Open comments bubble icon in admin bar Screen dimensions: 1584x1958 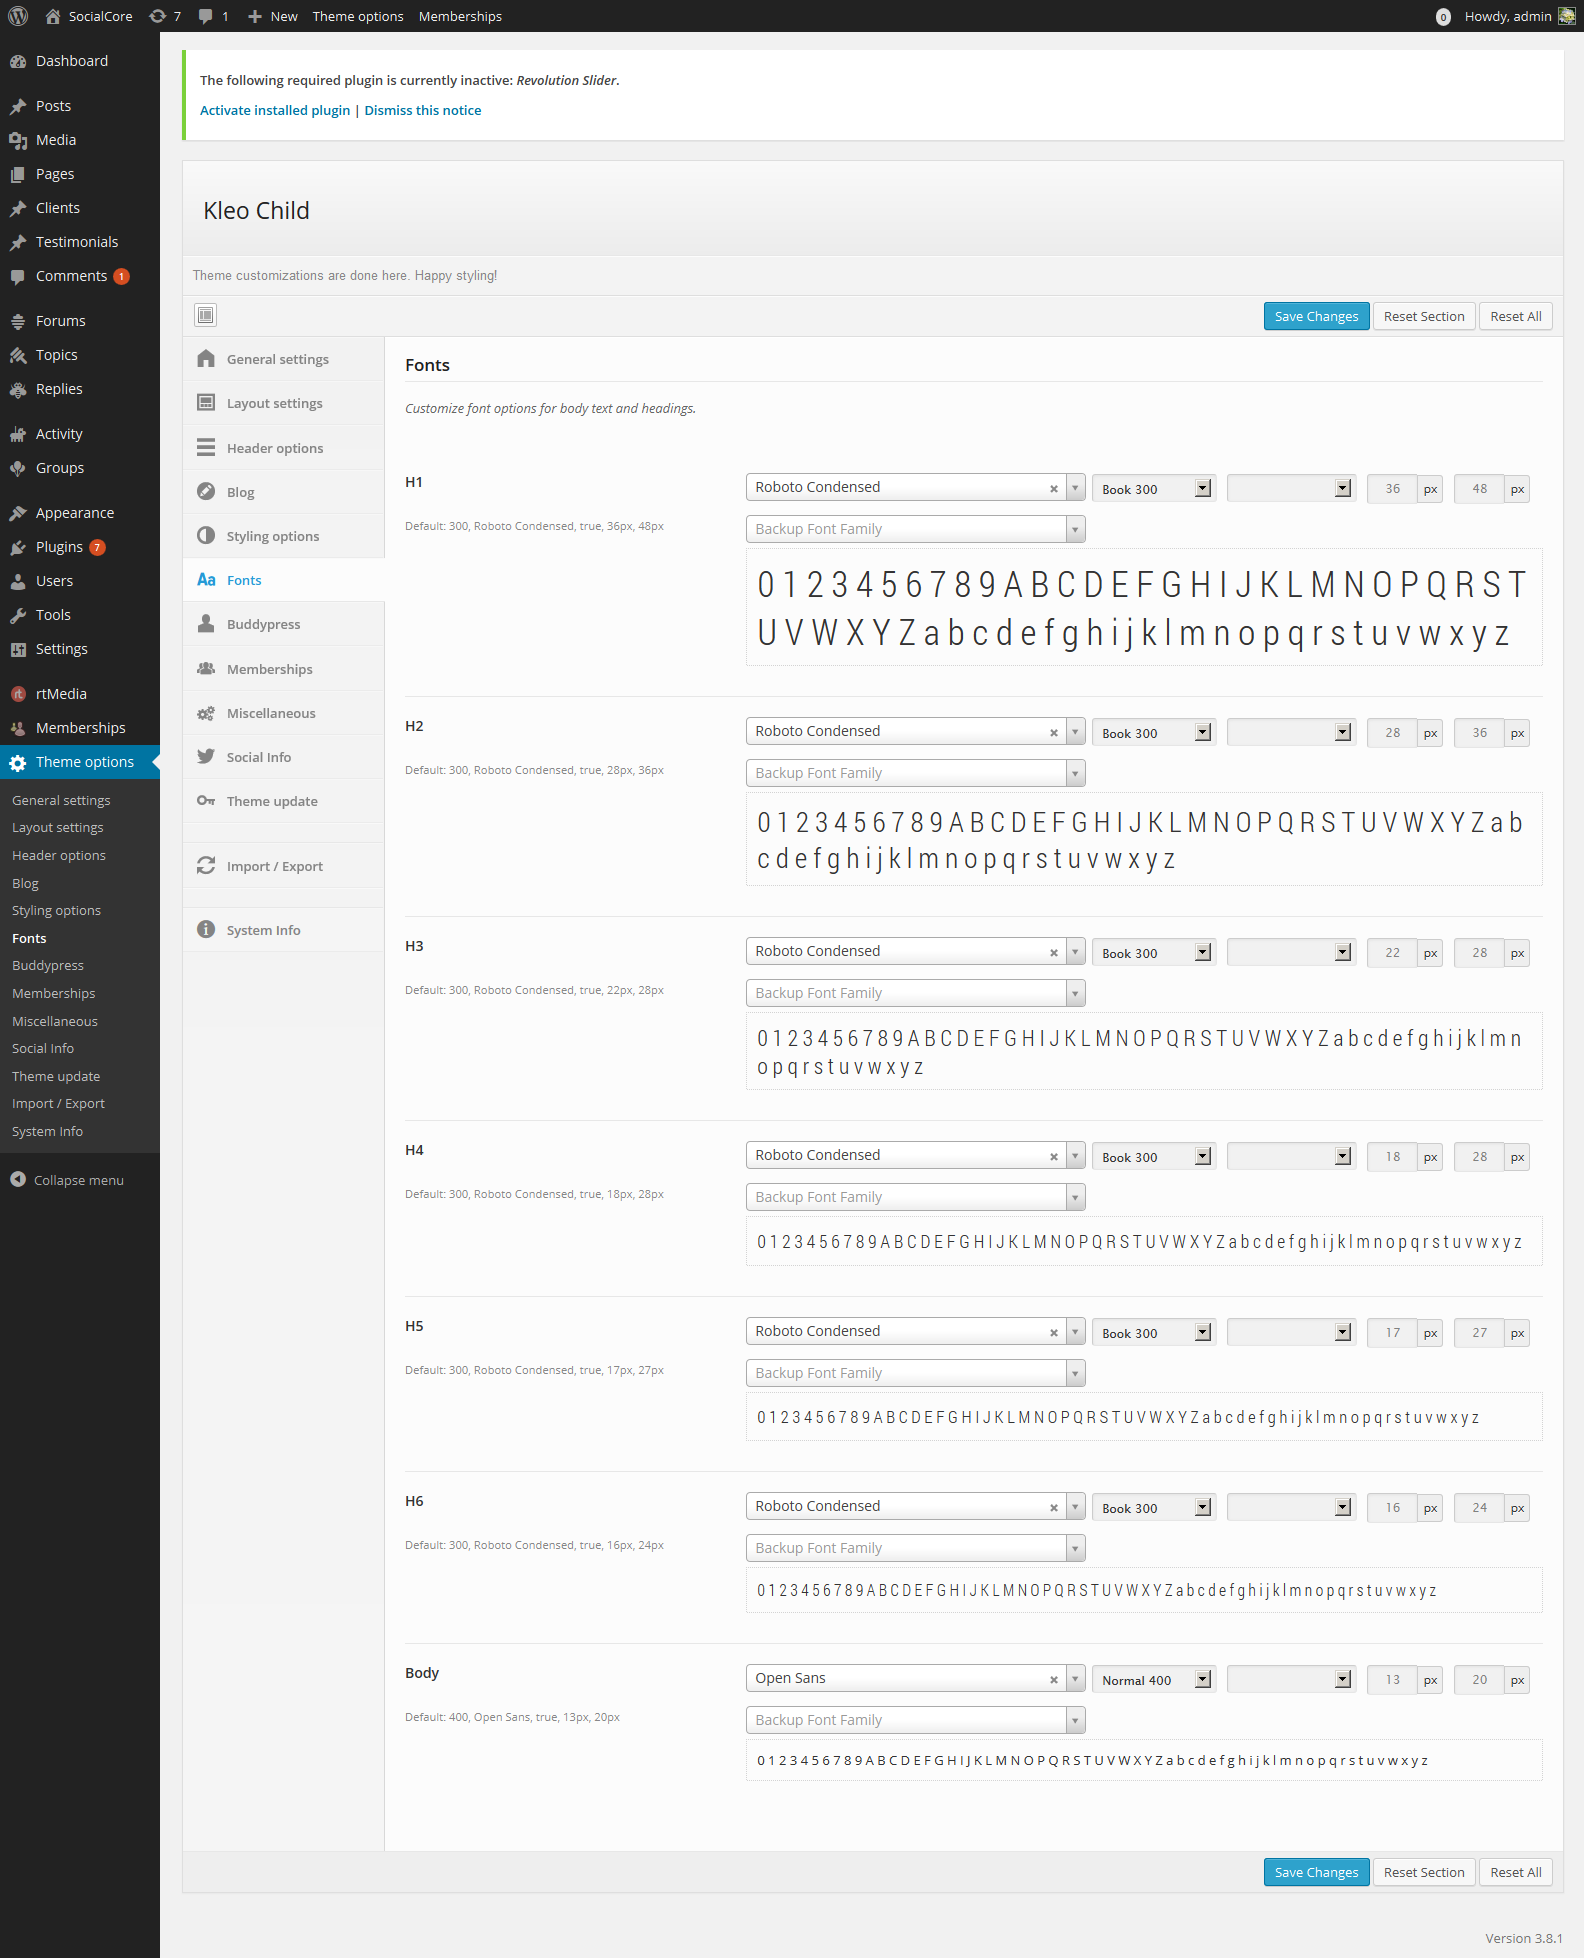pyautogui.click(x=206, y=16)
